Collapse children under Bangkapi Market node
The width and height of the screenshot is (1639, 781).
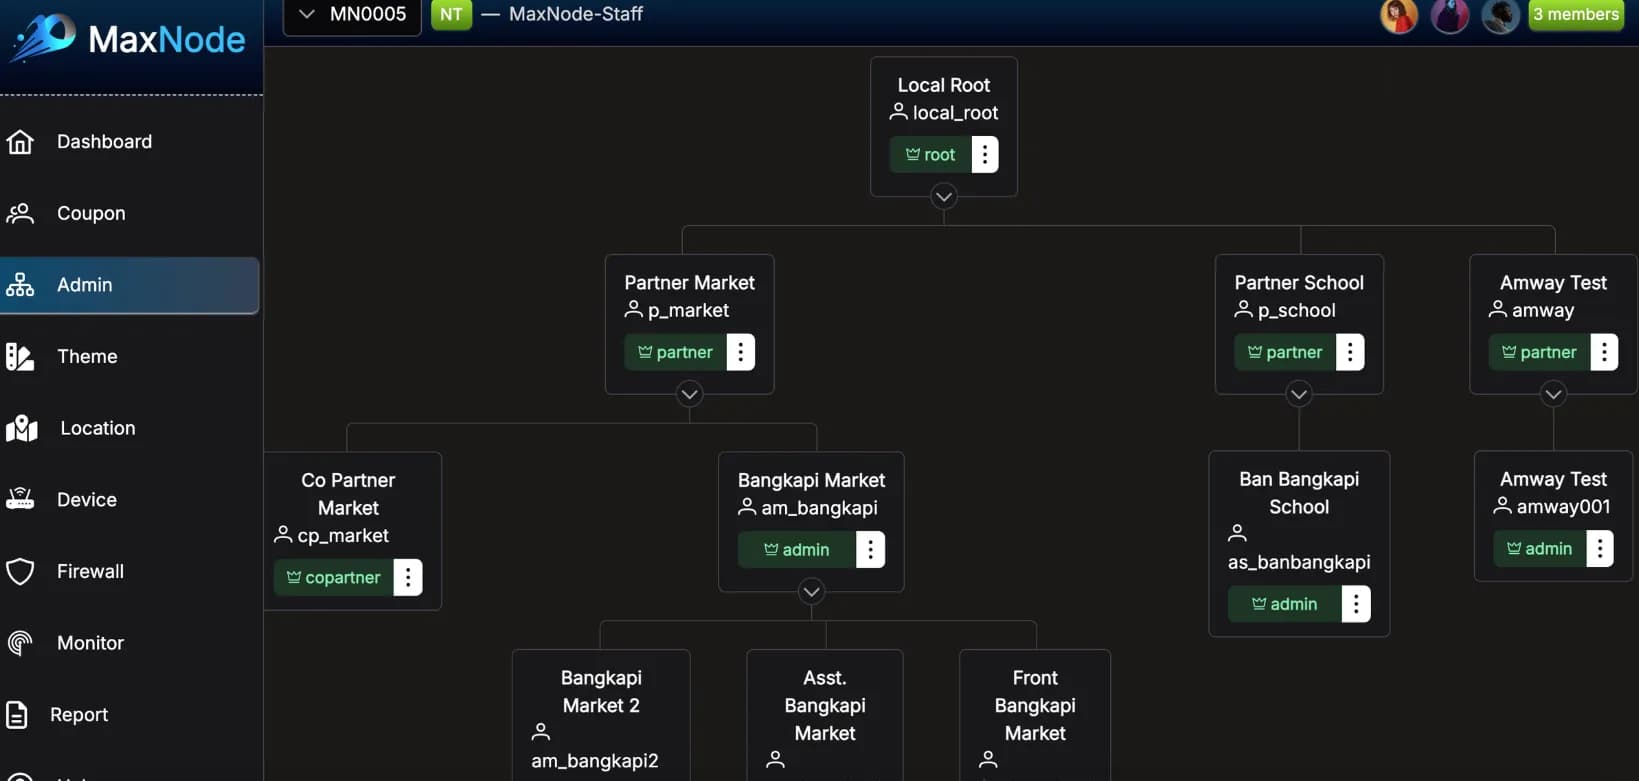(811, 592)
